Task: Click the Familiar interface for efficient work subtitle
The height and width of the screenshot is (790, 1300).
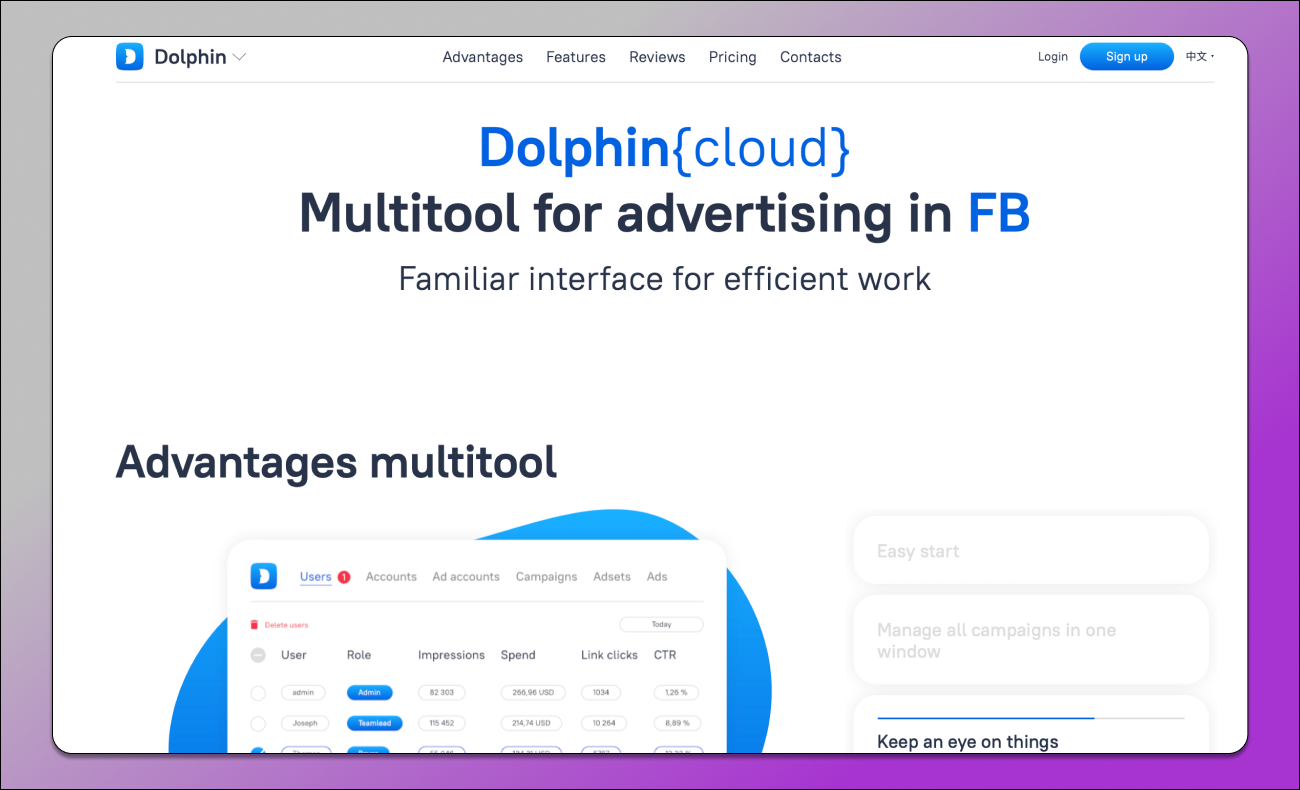Action: (665, 278)
